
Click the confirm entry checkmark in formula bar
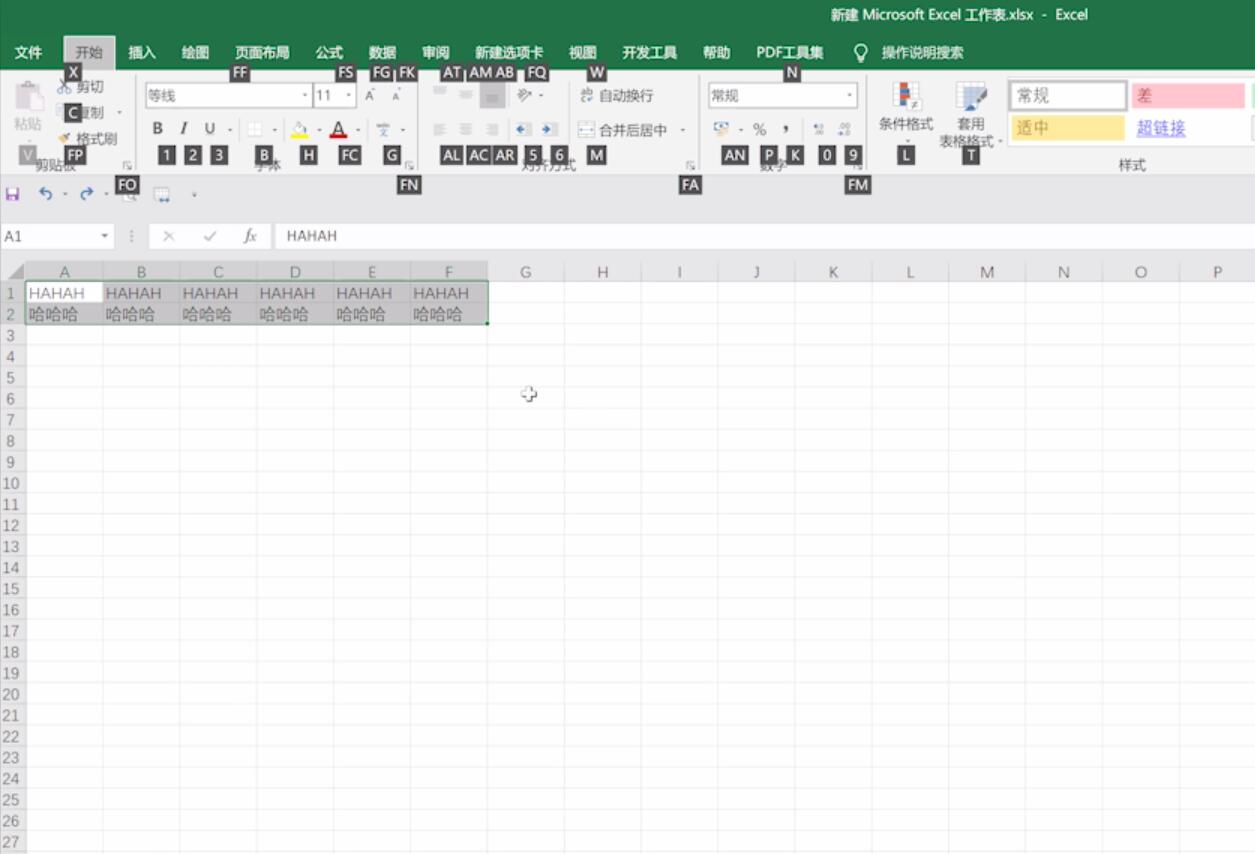210,236
